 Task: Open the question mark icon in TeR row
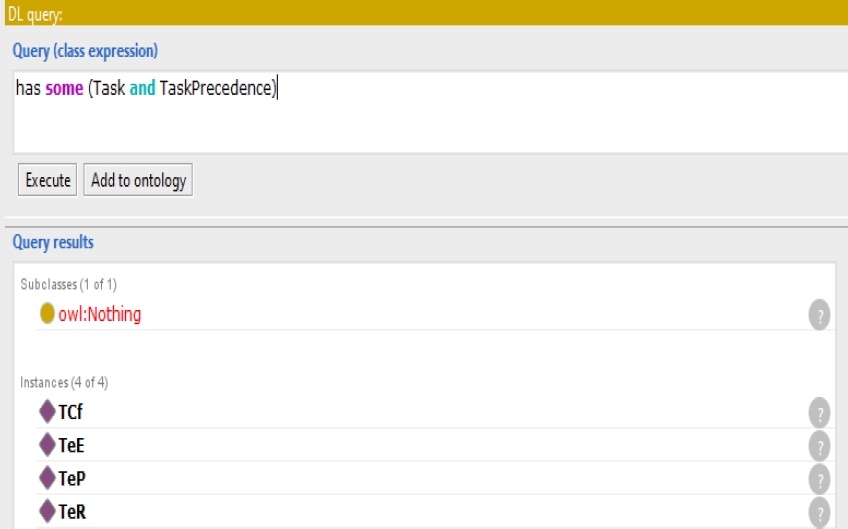coord(819,513)
